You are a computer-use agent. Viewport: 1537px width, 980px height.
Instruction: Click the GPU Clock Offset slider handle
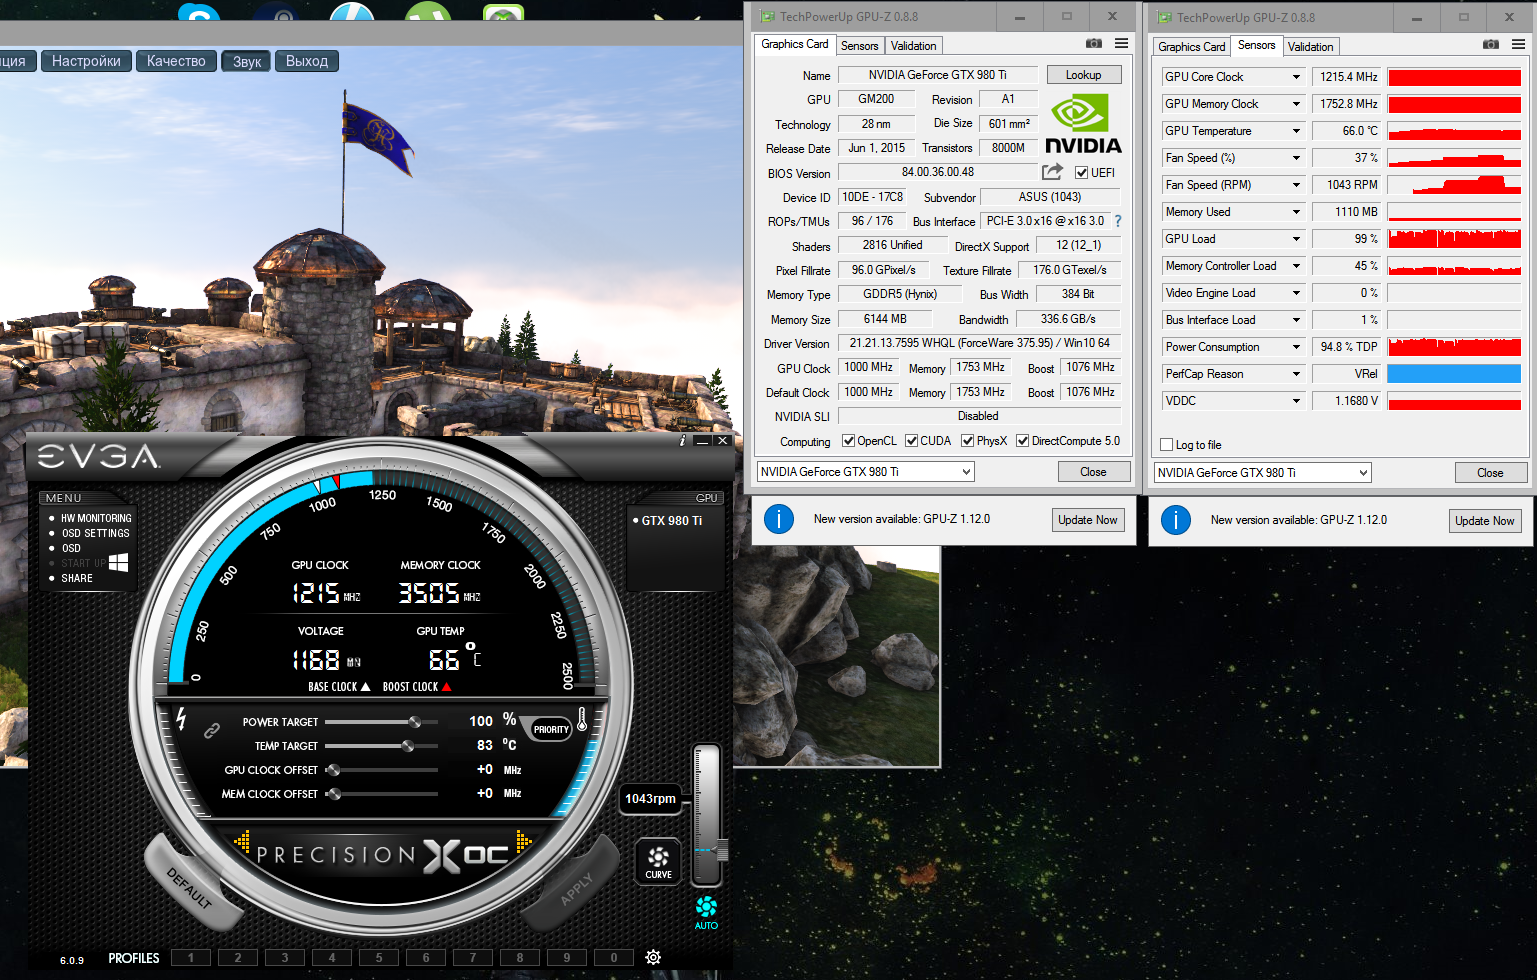point(333,770)
